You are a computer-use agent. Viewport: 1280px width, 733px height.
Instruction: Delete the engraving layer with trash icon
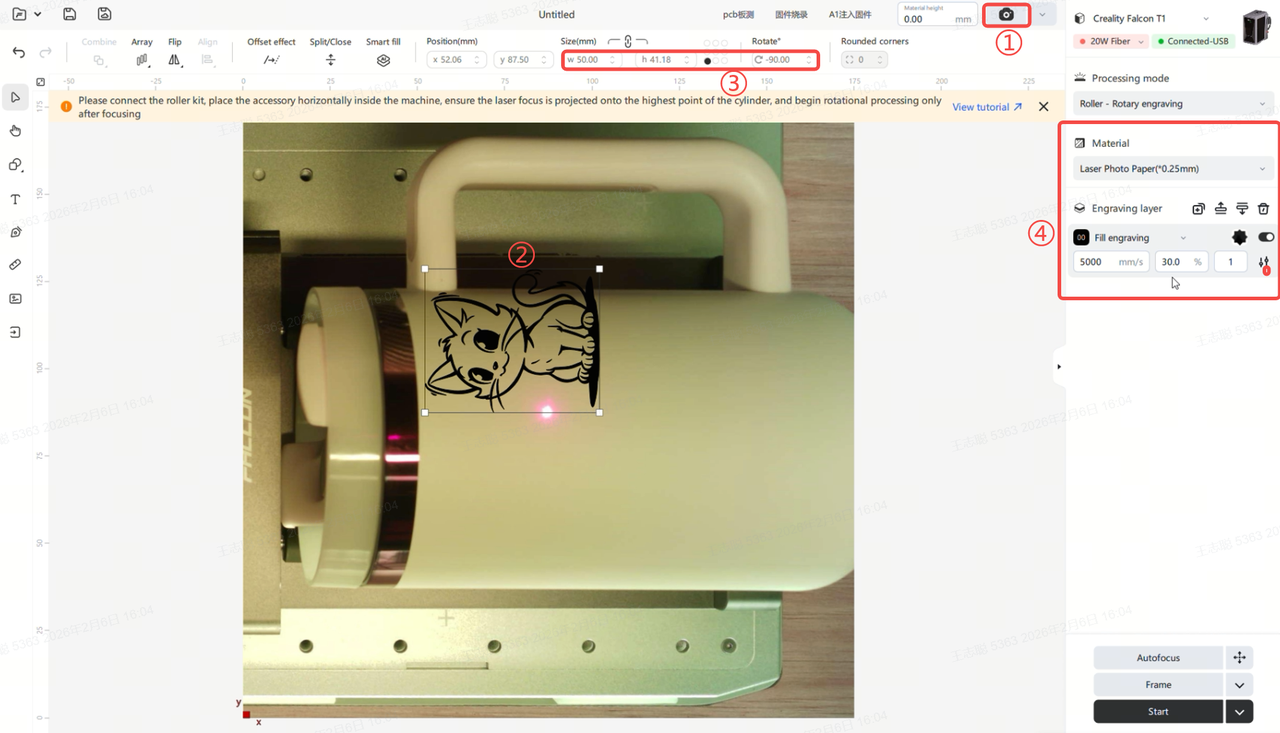click(x=1263, y=209)
